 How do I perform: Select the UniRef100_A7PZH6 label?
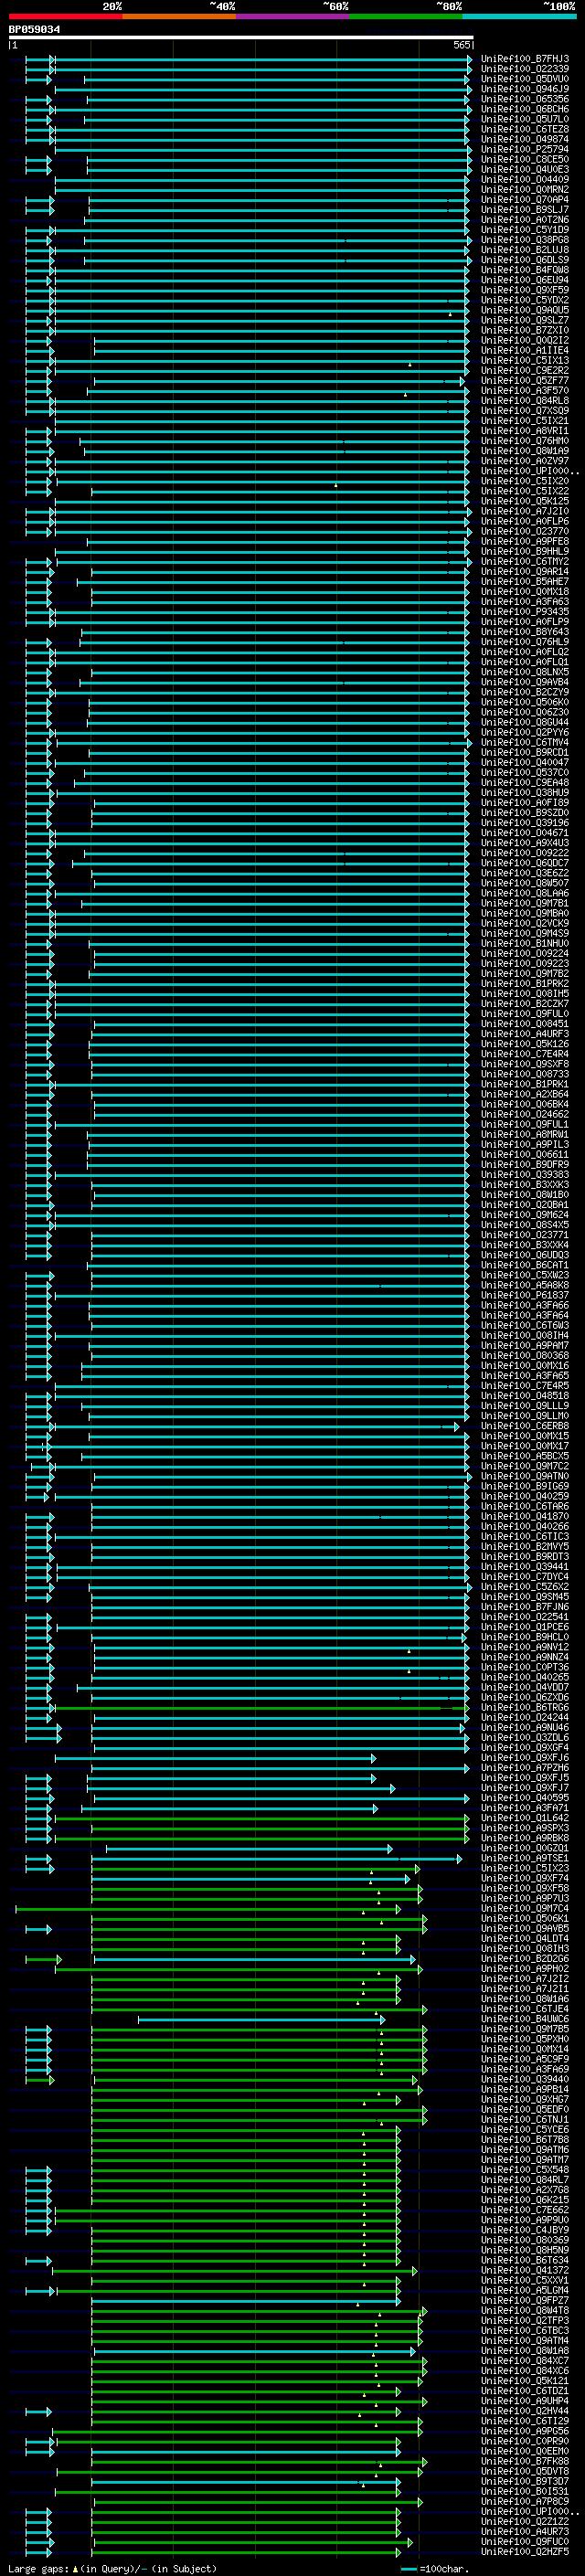[x=525, y=1768]
